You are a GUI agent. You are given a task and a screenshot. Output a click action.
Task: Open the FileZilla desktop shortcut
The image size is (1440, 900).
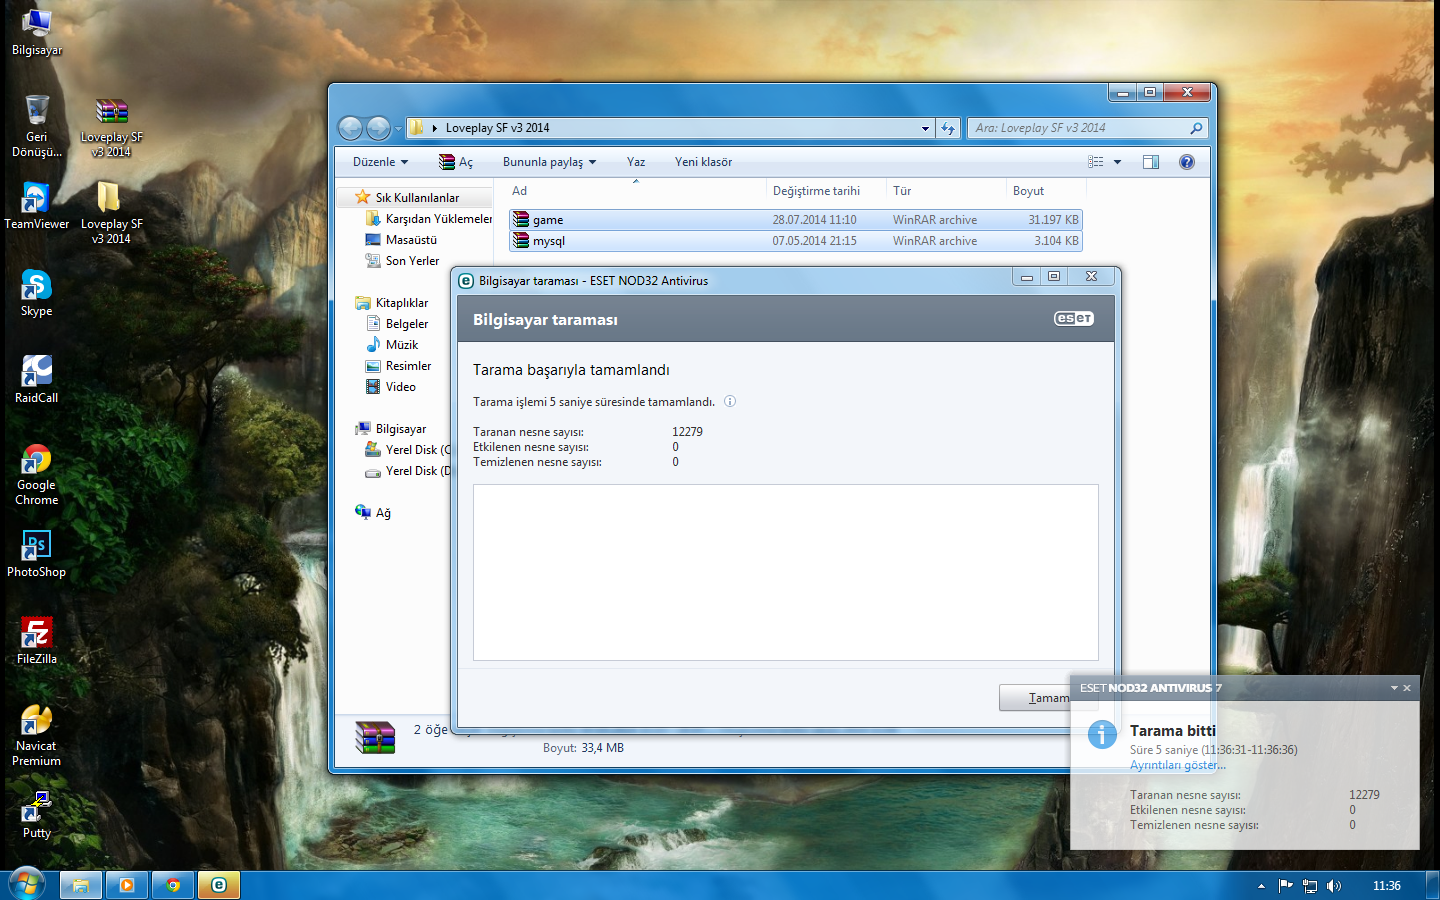point(37,641)
